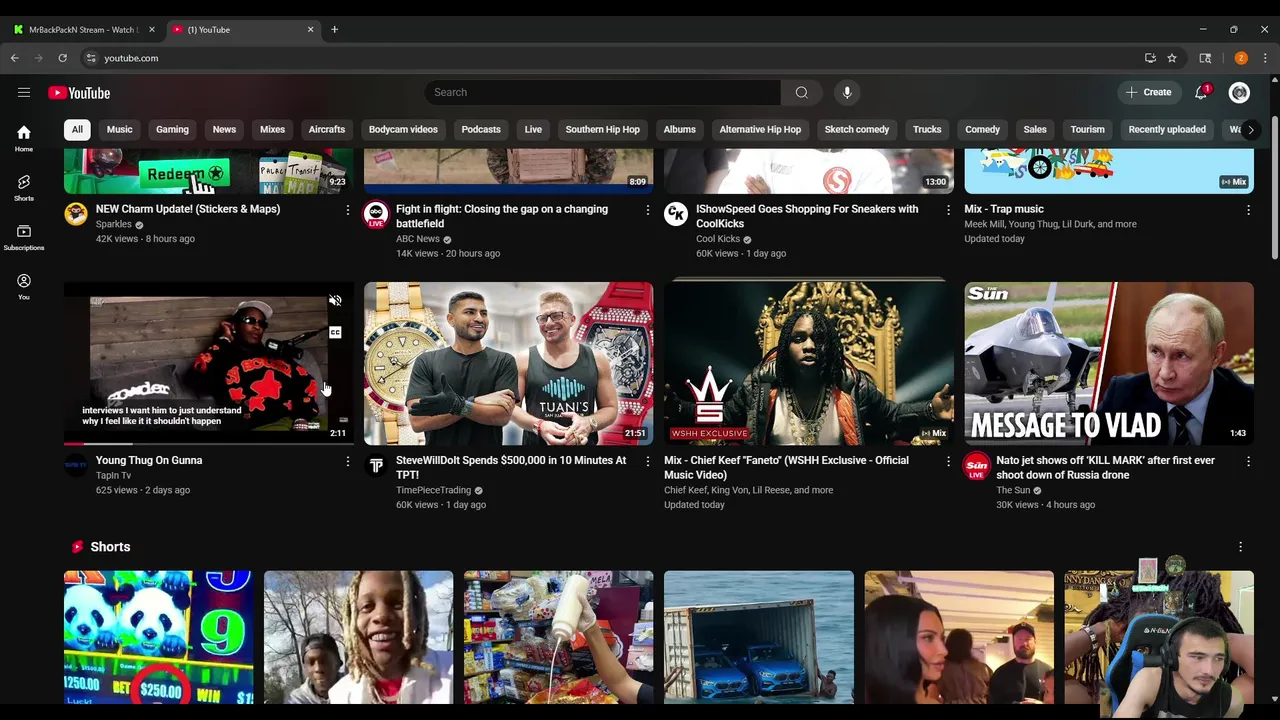Bookmark this page with star icon
Viewport: 1280px width, 720px height.
(x=1172, y=58)
